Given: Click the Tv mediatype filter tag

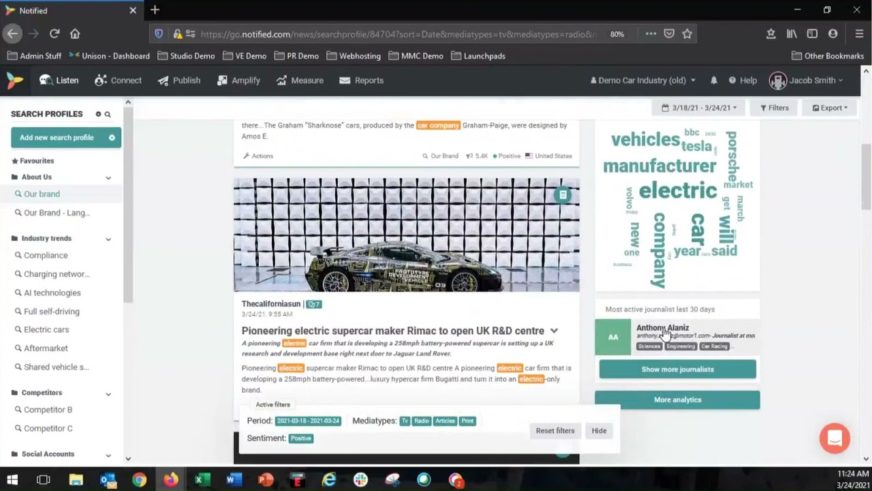Looking at the screenshot, I should click(405, 421).
